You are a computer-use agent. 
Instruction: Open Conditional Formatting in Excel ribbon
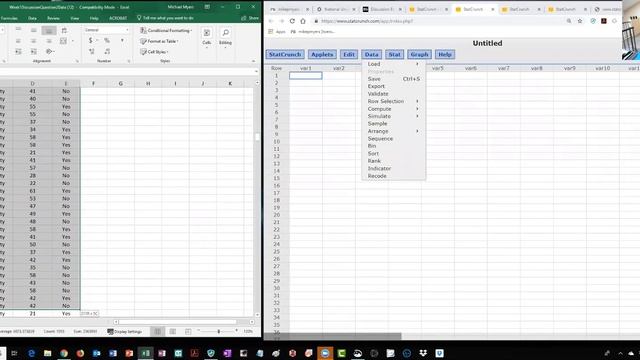(x=166, y=31)
